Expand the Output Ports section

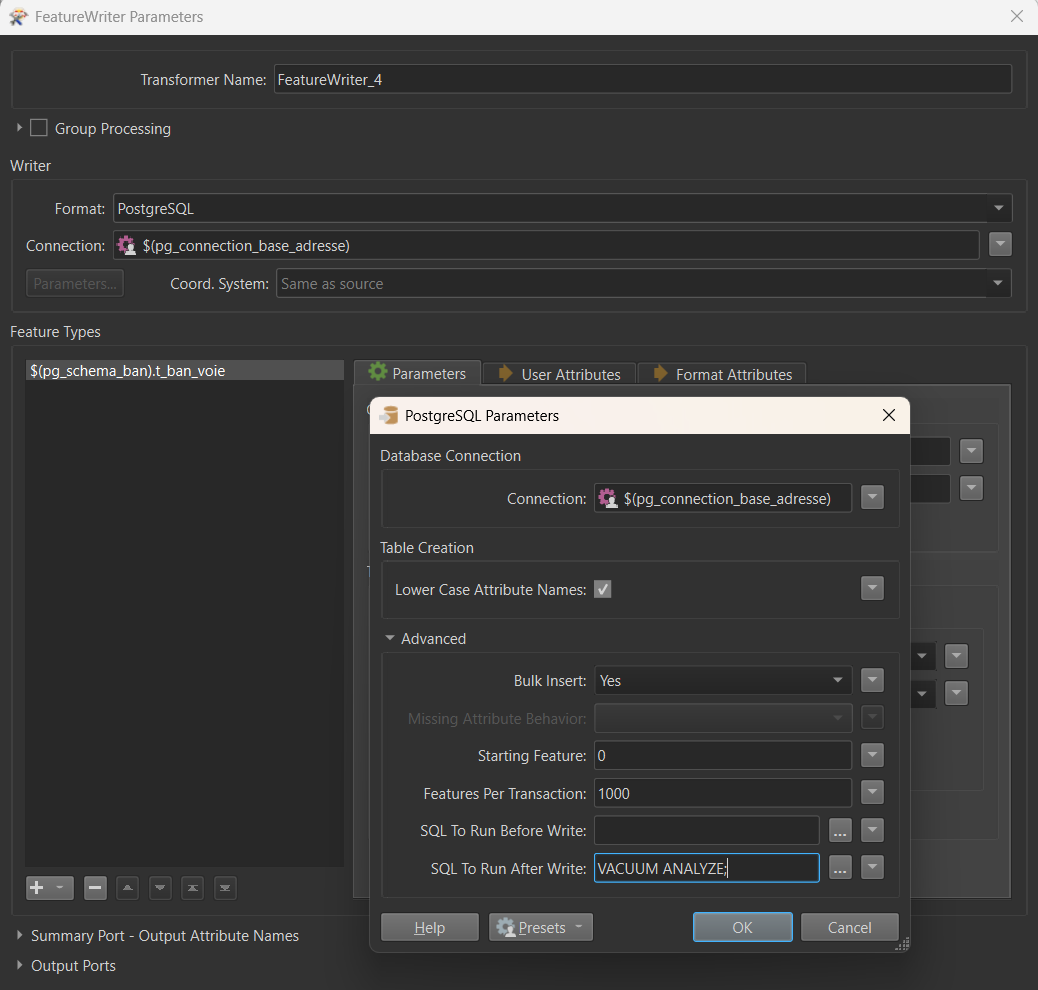coord(19,965)
